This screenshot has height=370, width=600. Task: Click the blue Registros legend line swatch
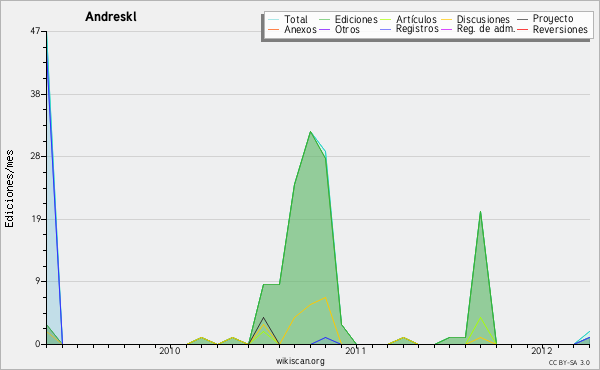[x=386, y=29]
